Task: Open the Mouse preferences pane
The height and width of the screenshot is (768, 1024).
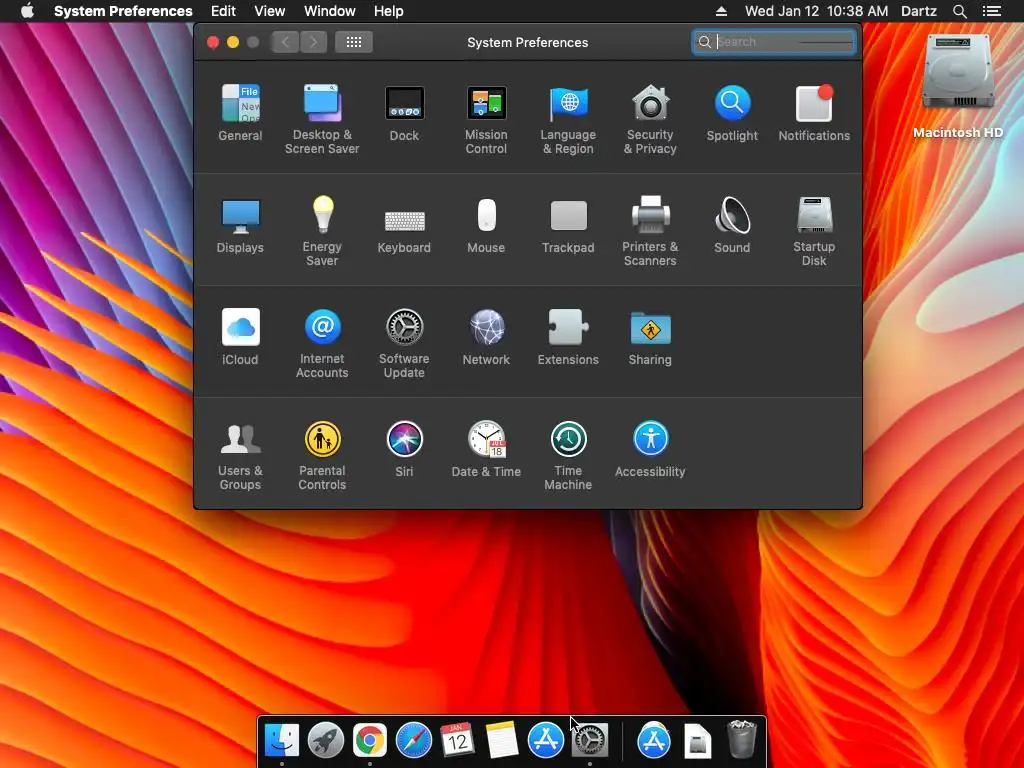Action: pos(487,225)
